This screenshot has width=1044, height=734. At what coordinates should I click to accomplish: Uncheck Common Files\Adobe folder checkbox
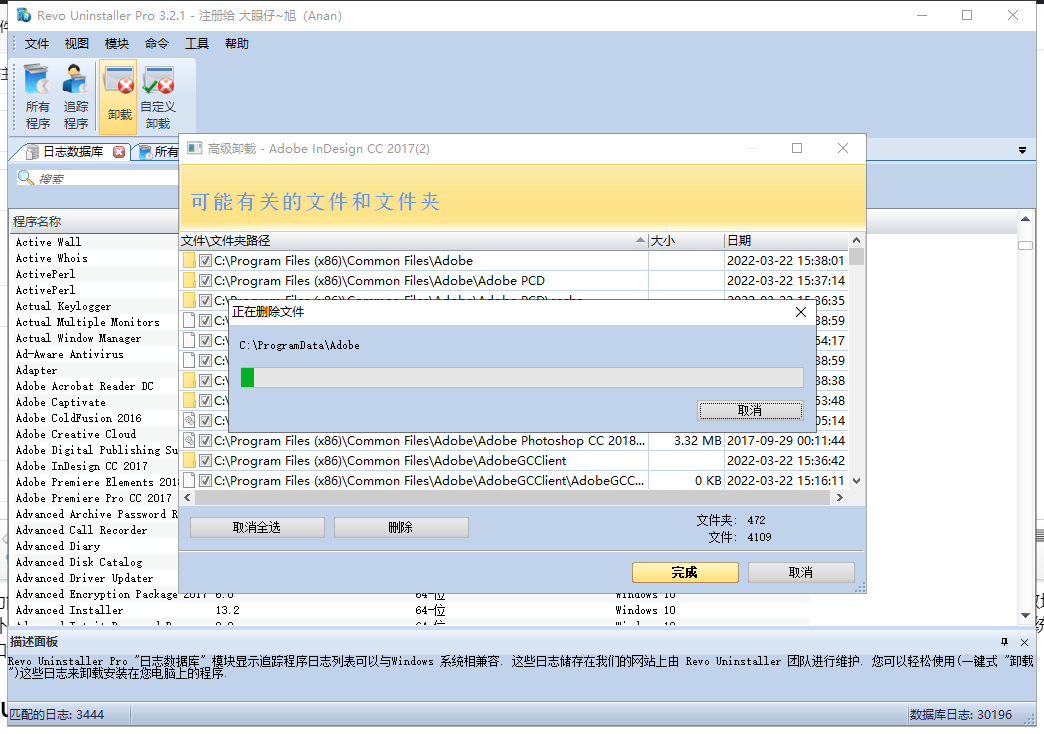[206, 260]
